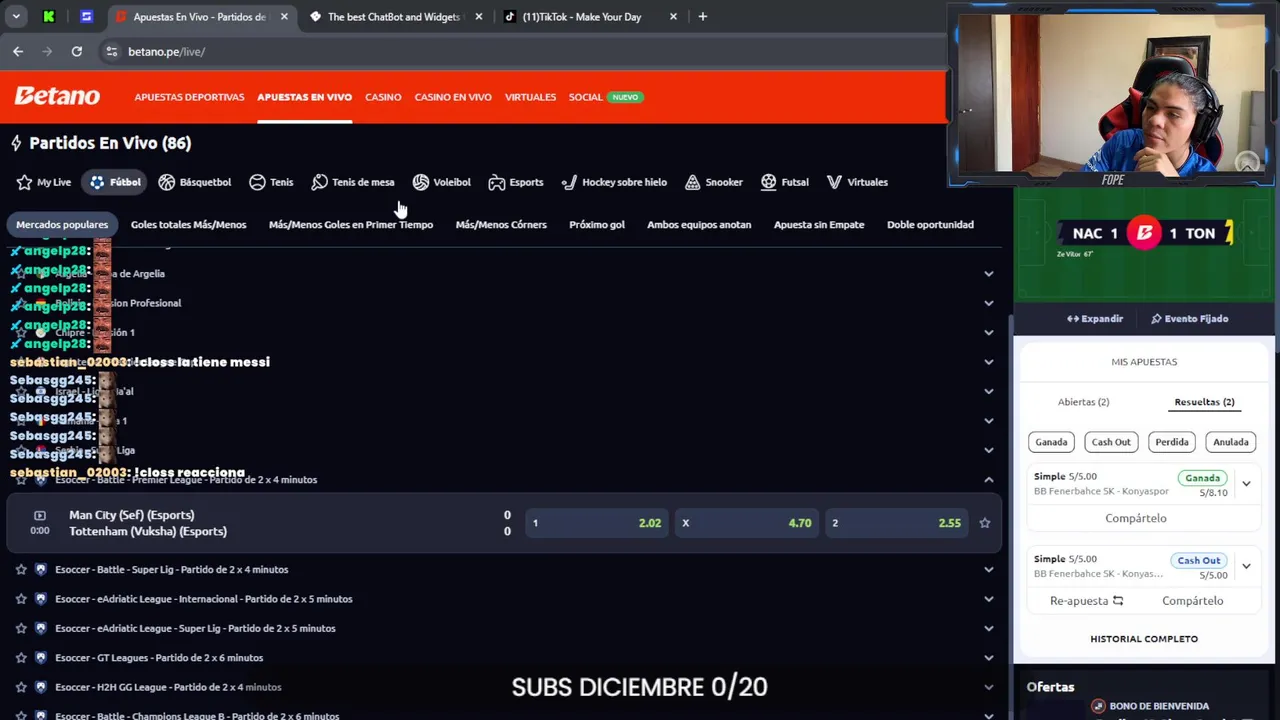Open Casino en Vivo menu item
This screenshot has height=720, width=1280.
tap(453, 97)
